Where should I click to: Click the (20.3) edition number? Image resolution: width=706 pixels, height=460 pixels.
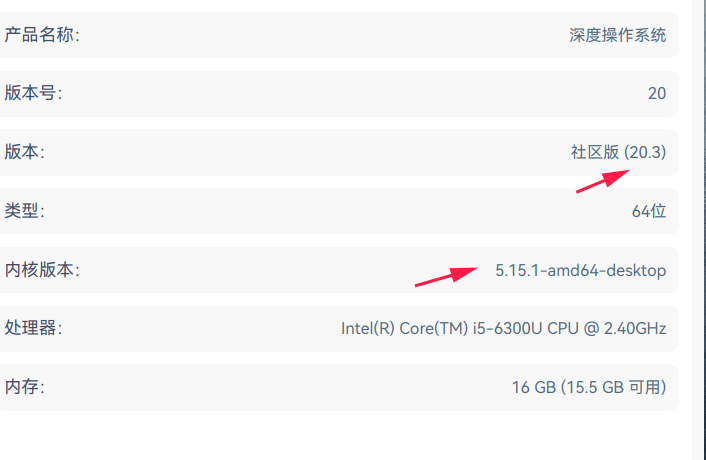[x=645, y=152]
